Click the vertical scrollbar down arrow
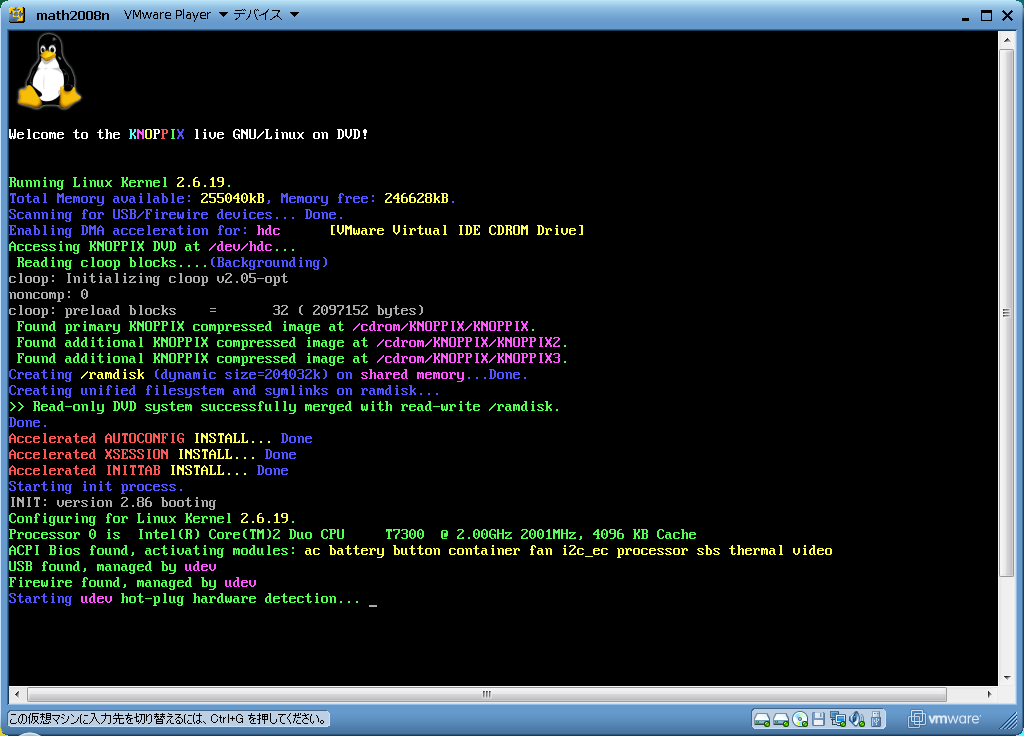1024x736 pixels. click(x=1006, y=678)
